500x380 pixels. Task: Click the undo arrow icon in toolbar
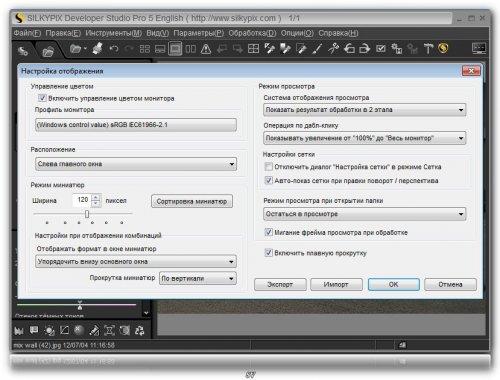(114, 49)
